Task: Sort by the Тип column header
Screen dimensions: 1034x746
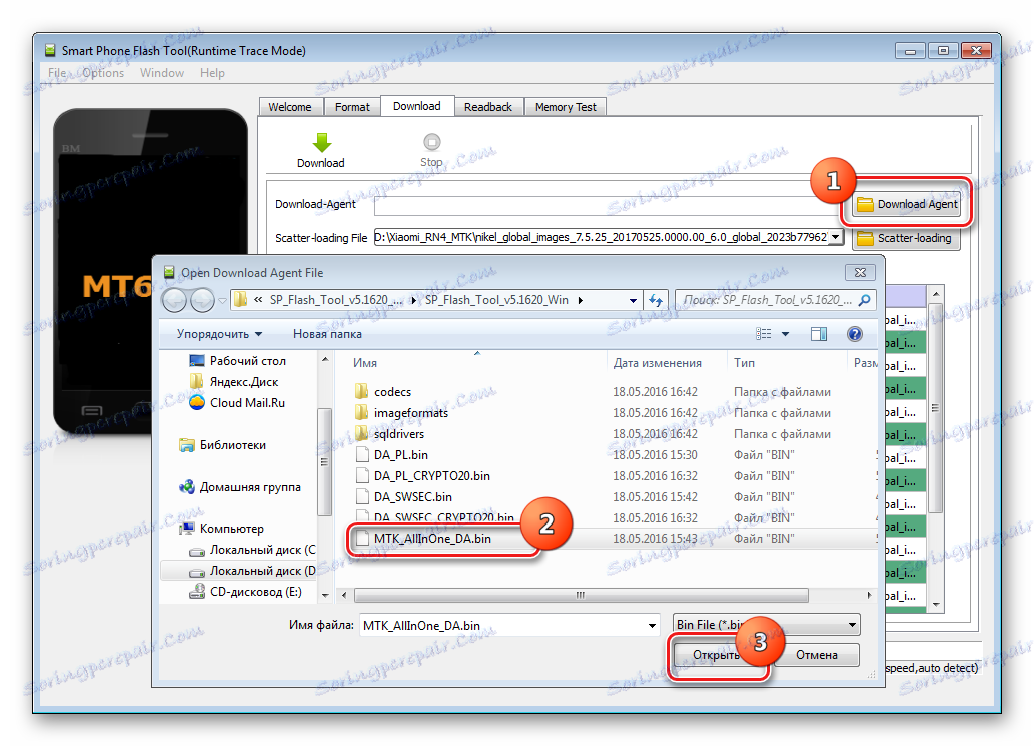Action: 745,363
